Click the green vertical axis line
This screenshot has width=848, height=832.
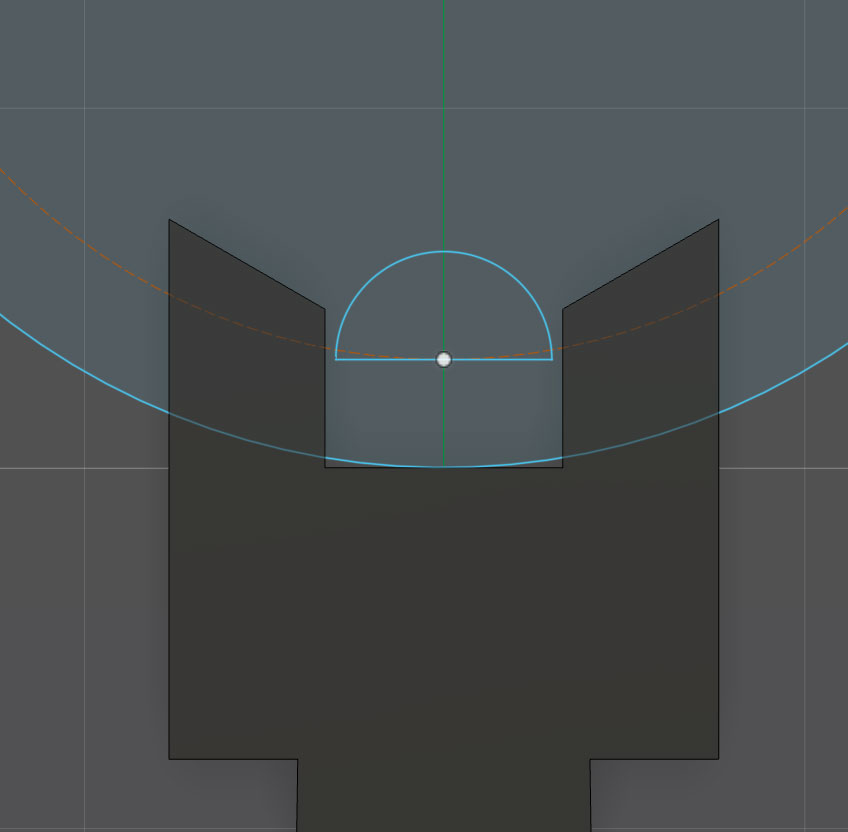click(444, 120)
